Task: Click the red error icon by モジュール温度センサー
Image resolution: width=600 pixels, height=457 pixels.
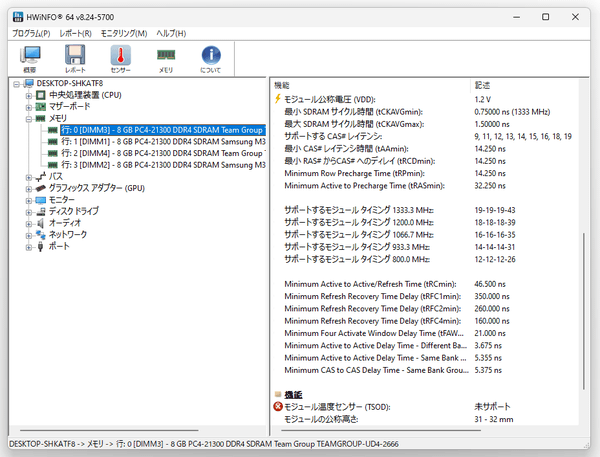Action: [278, 406]
